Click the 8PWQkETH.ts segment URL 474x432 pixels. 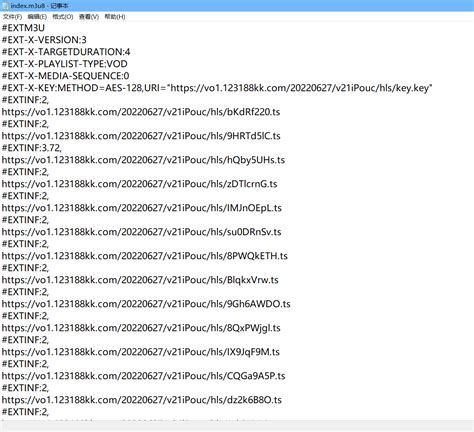145,256
